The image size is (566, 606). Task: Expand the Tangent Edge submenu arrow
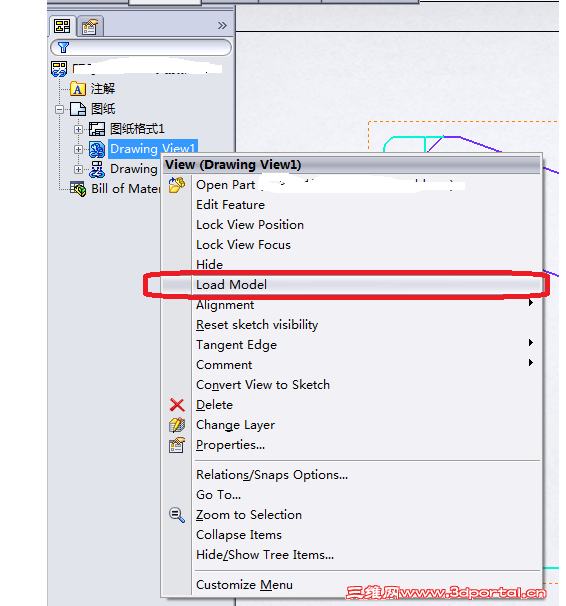click(531, 343)
